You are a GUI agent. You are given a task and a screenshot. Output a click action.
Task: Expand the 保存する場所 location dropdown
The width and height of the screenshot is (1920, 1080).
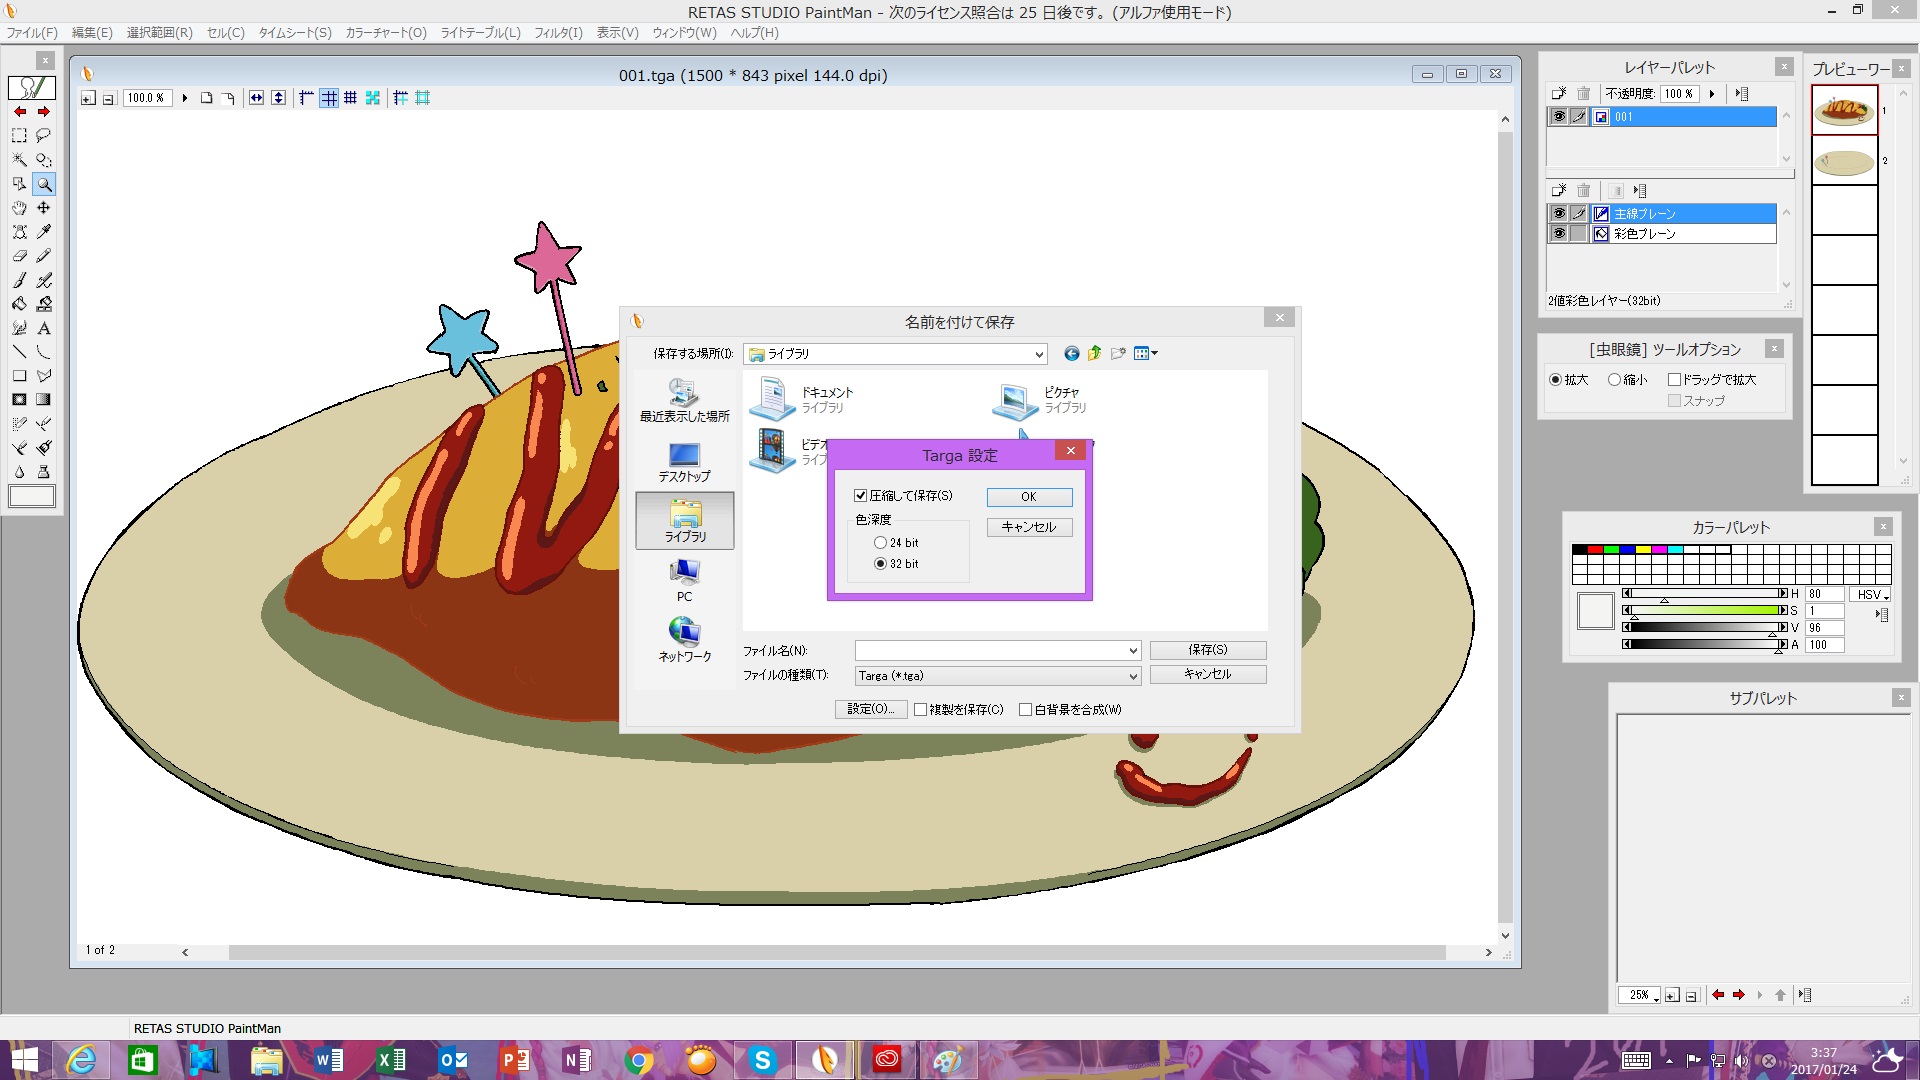click(x=1039, y=354)
